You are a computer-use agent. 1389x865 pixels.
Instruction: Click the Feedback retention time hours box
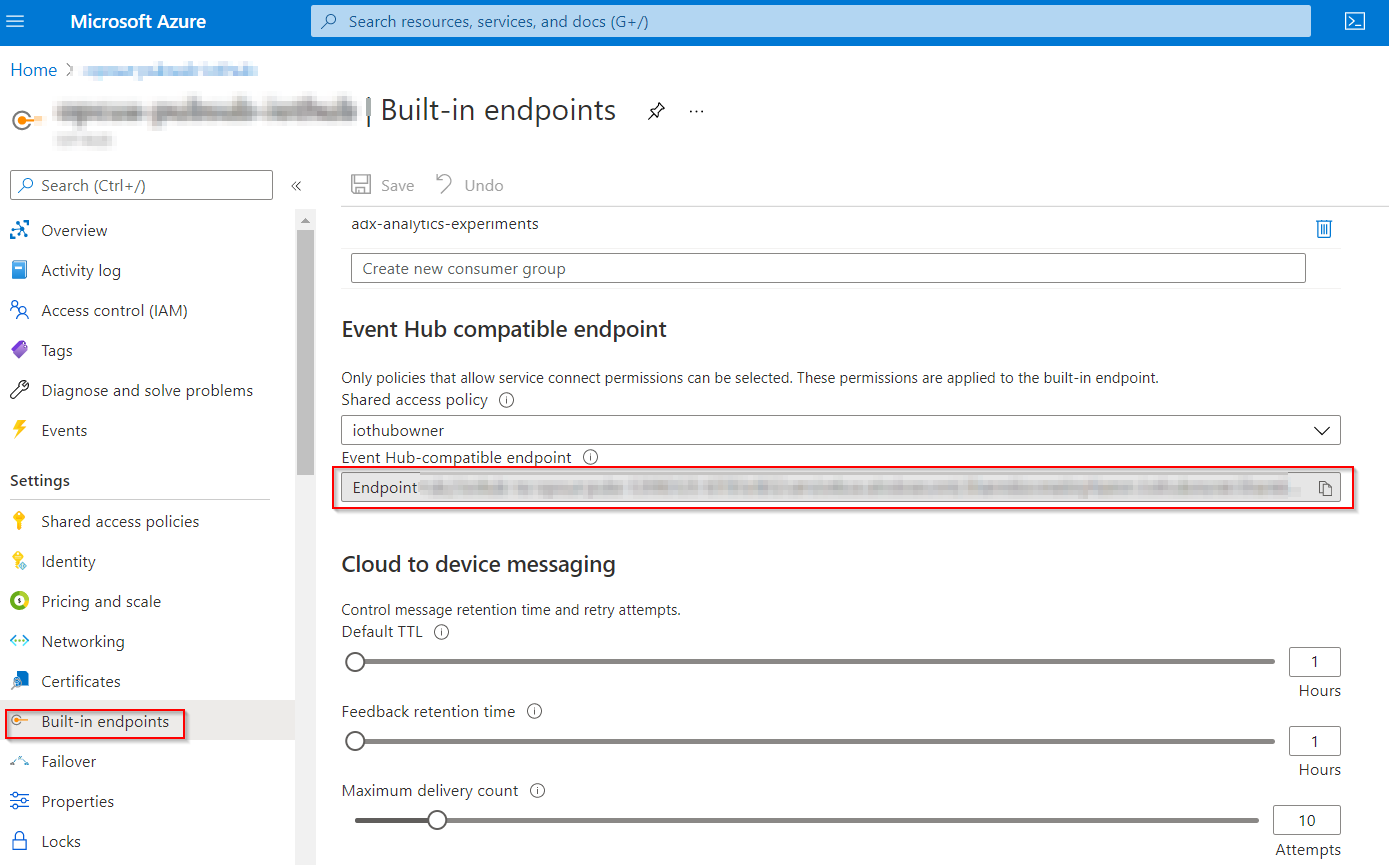1315,741
